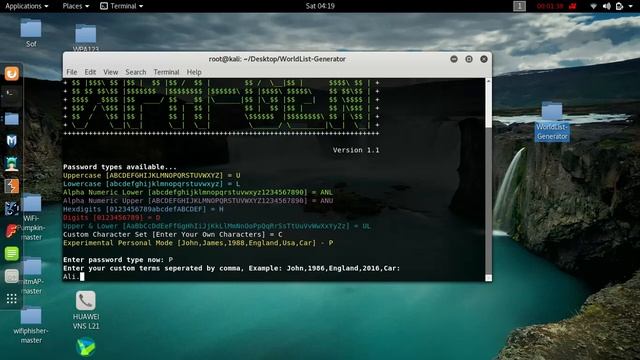Click the Alpha Numeric Upper line
This screenshot has width=640, height=360.
tap(198, 201)
